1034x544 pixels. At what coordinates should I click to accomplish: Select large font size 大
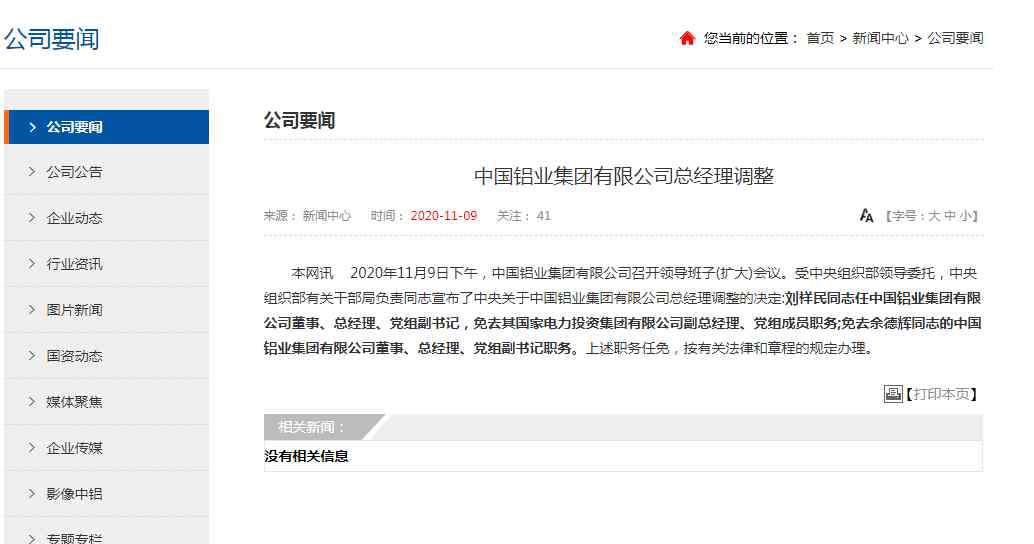pyautogui.click(x=934, y=216)
